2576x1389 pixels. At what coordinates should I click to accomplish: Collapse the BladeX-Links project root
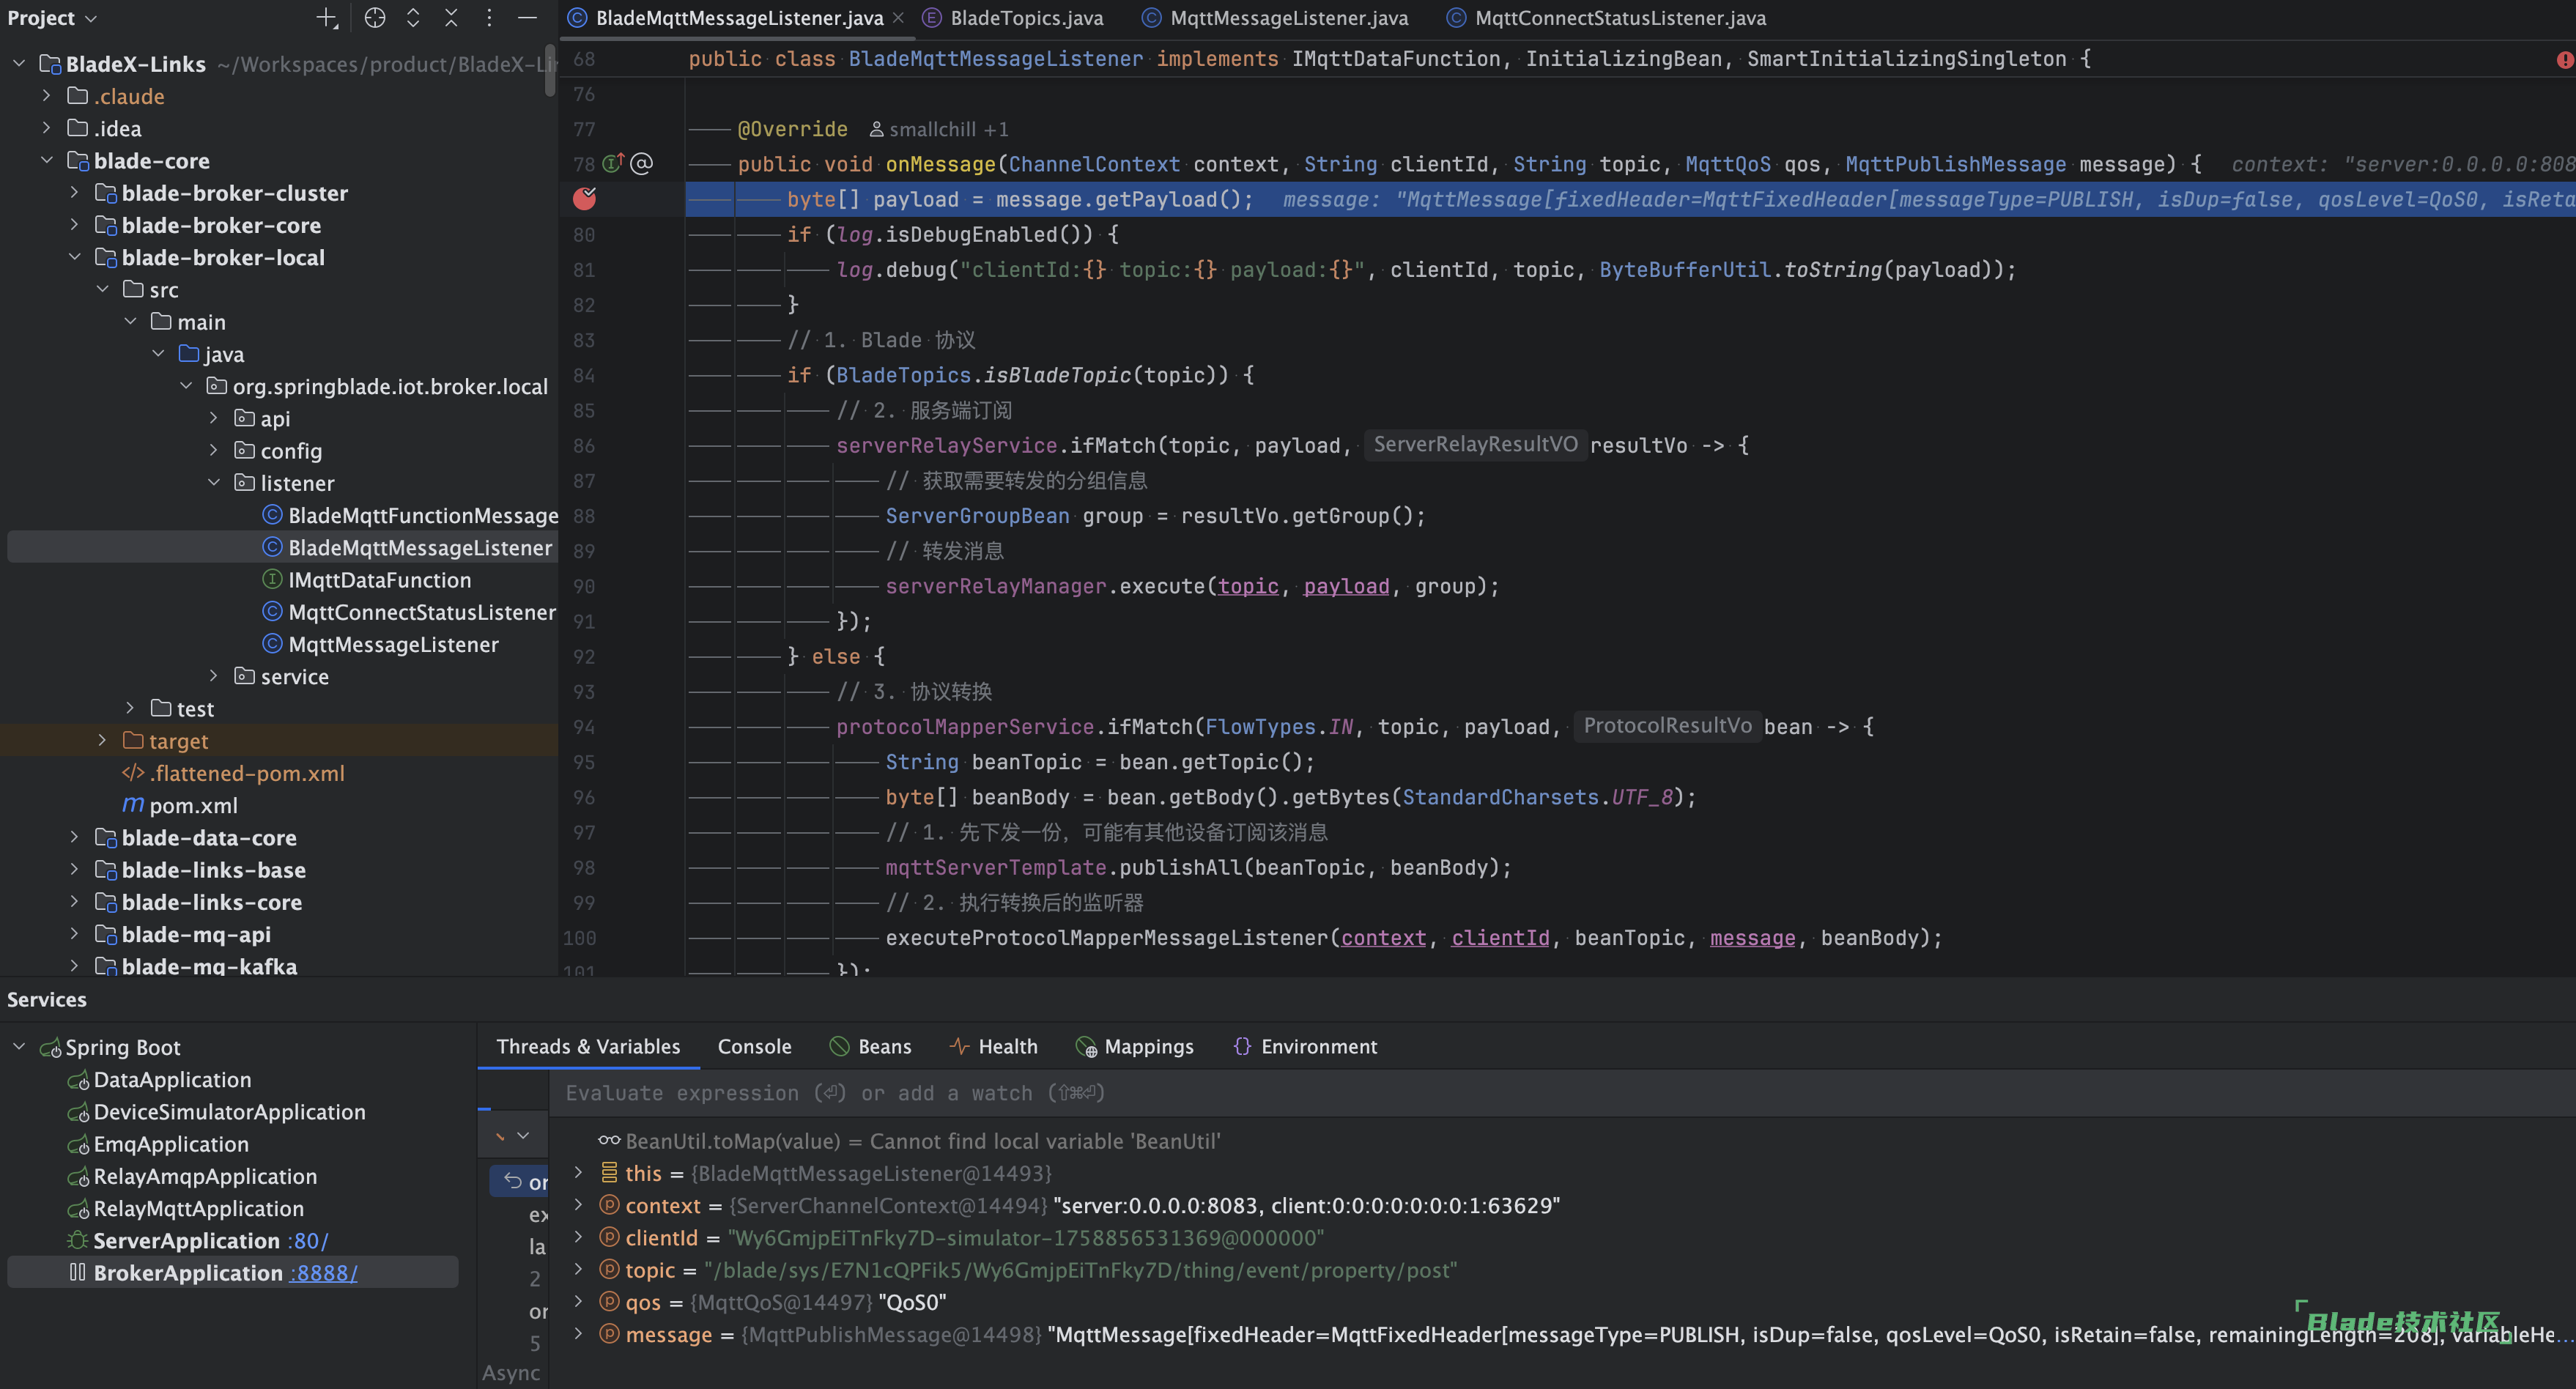pyautogui.click(x=19, y=64)
